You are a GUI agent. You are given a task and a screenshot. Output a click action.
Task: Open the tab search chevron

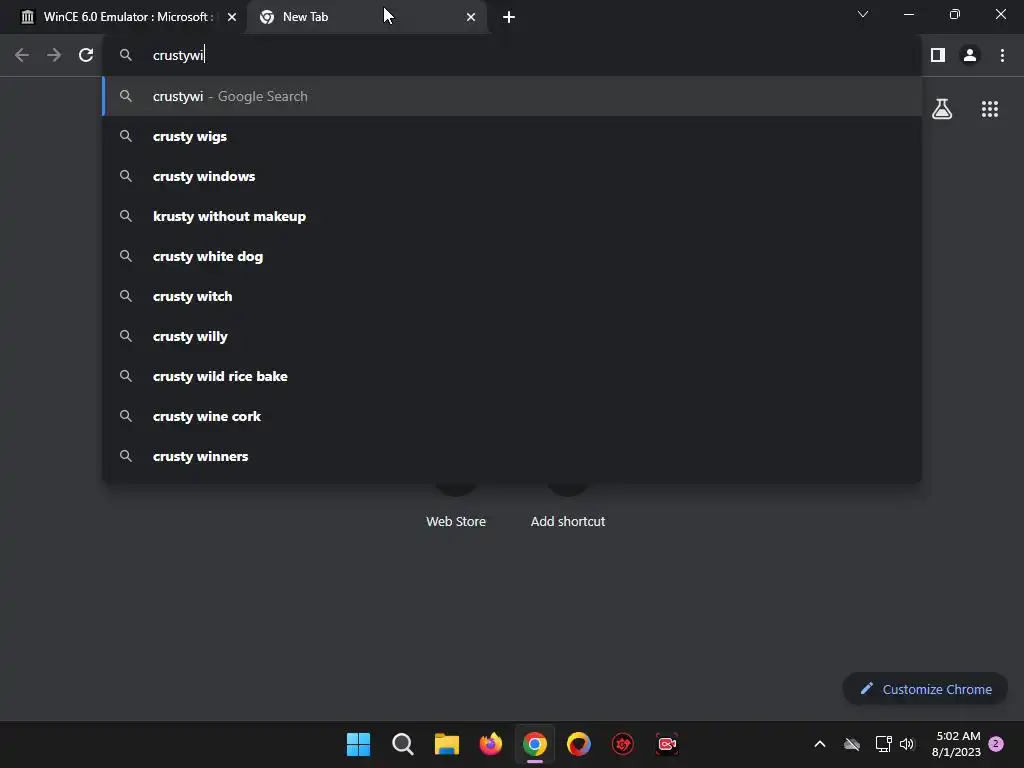[863, 14]
